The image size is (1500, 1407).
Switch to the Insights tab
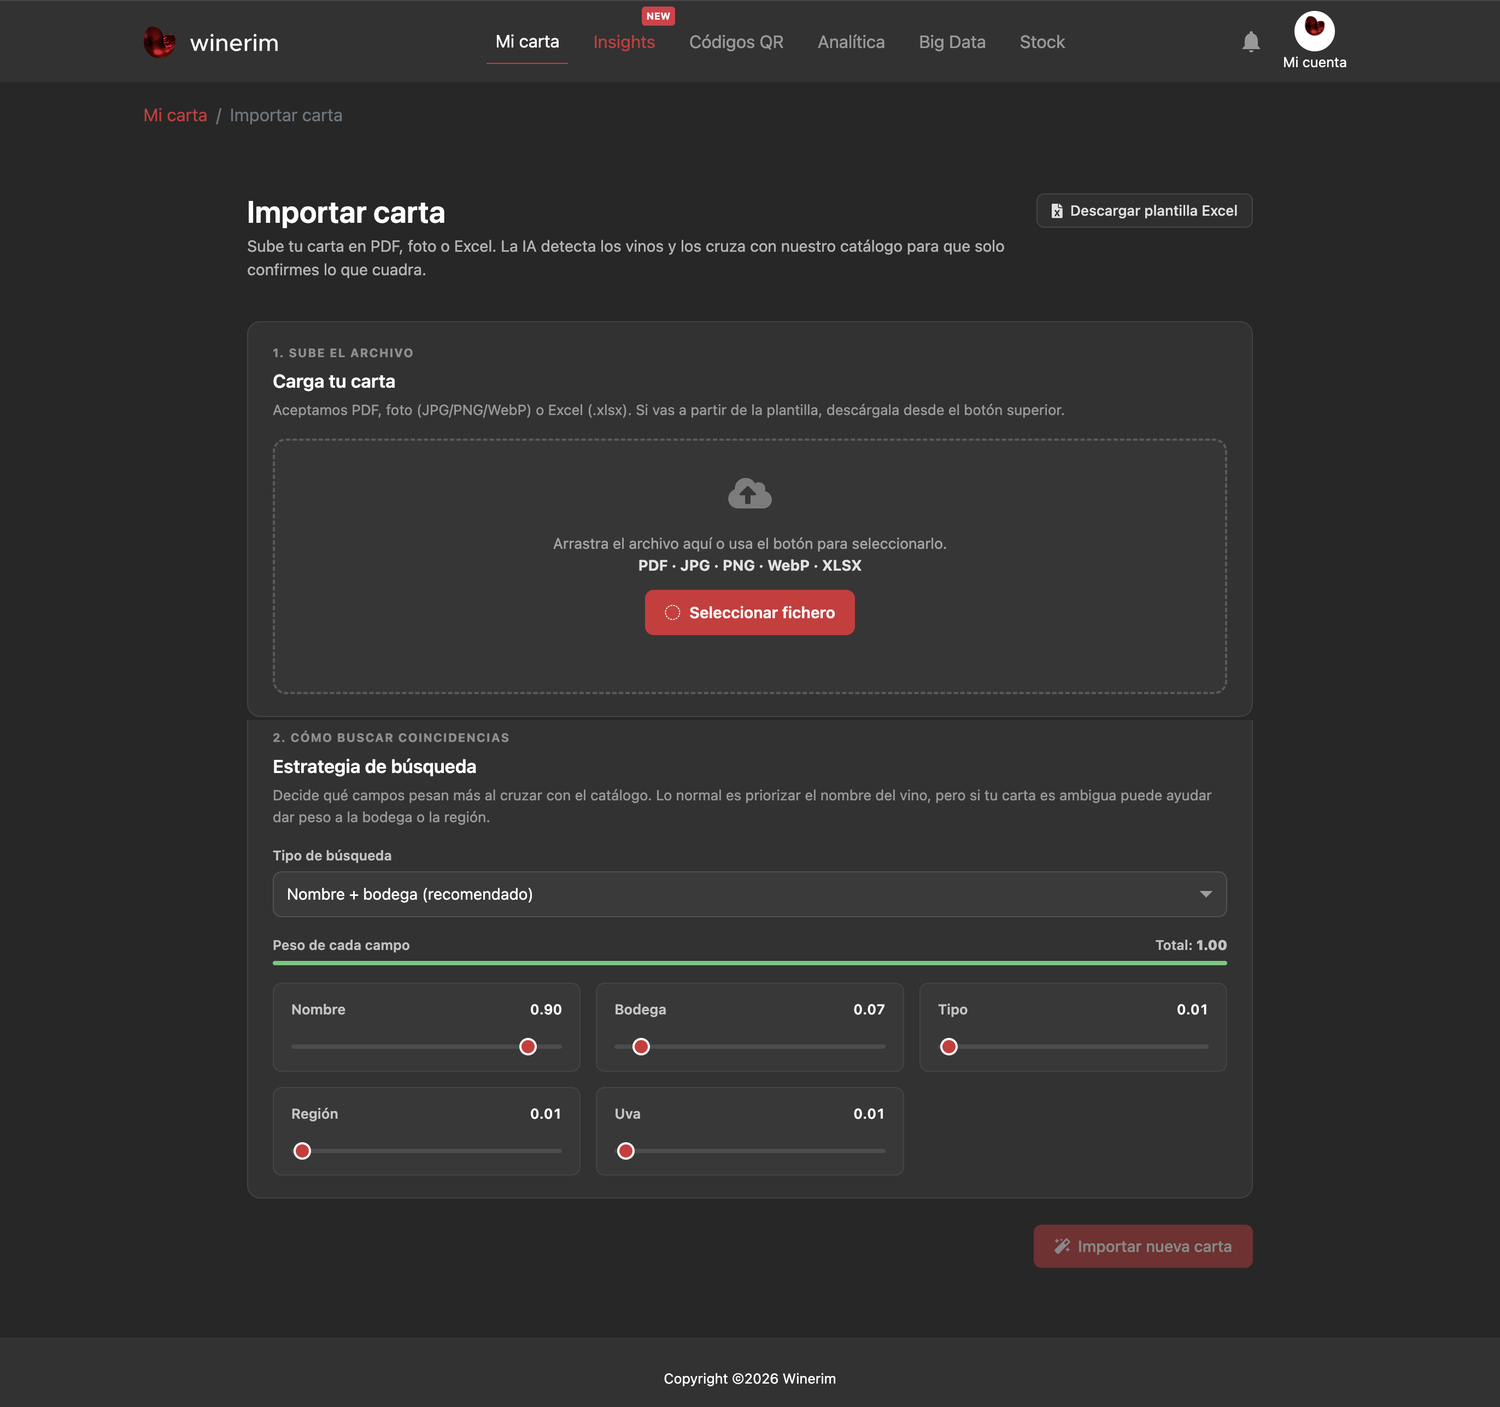(624, 42)
